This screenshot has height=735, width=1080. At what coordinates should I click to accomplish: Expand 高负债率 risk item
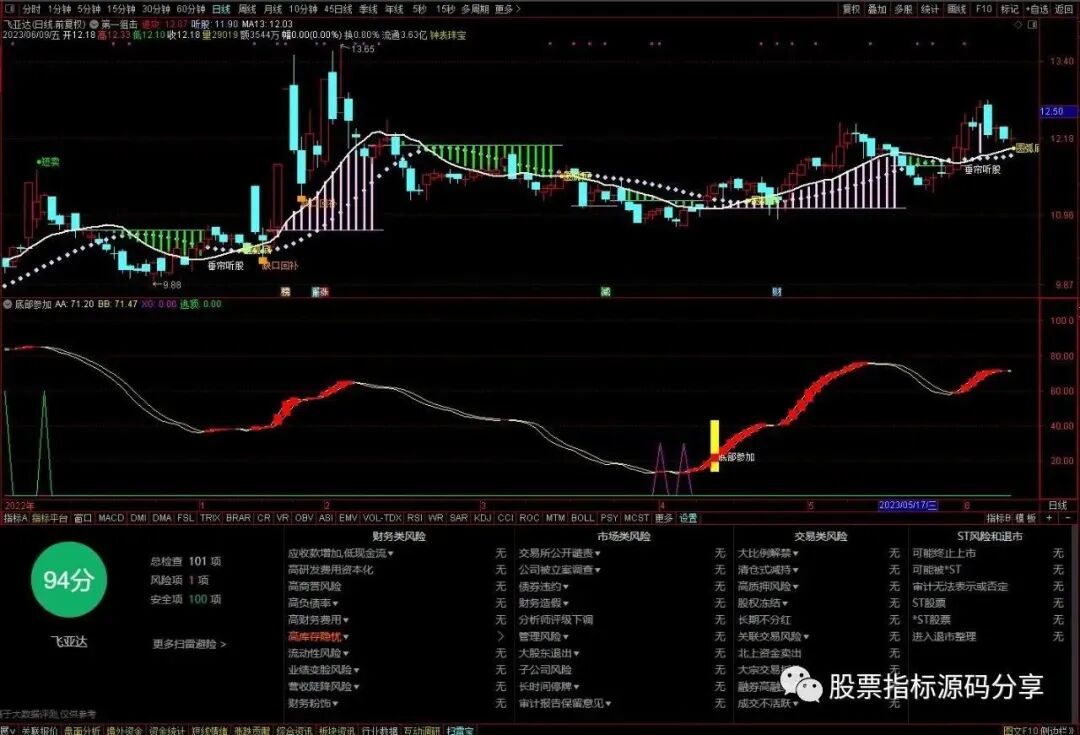313,603
